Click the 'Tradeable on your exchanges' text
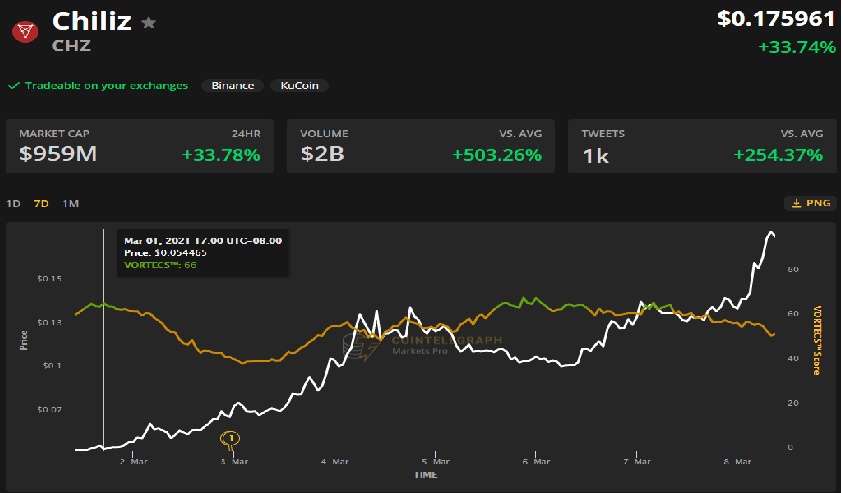The height and width of the screenshot is (493, 843). point(106,85)
